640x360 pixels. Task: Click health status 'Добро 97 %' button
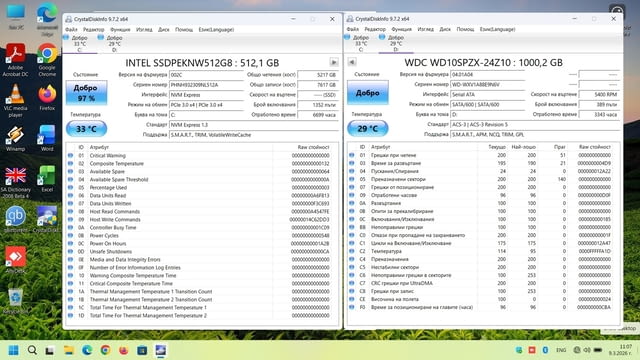[87, 93]
